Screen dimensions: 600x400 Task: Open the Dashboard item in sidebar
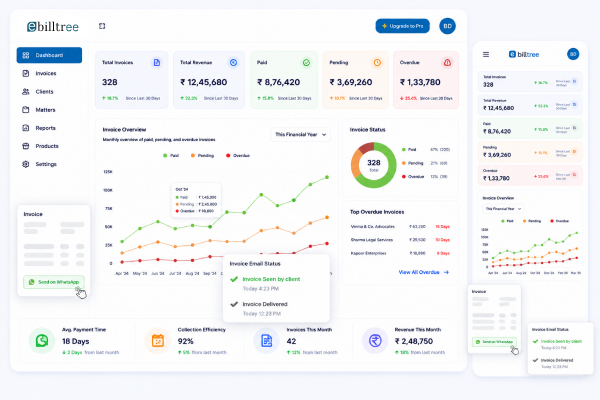point(49,55)
